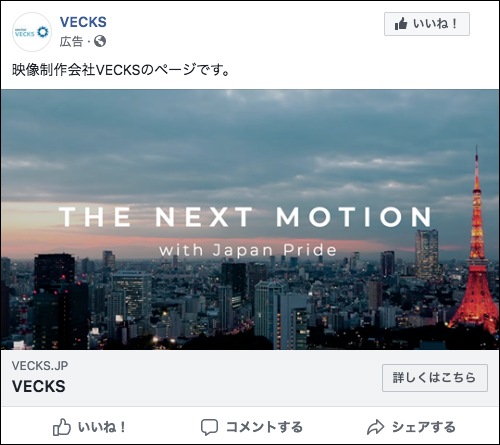500x445 pixels.
Task: Click the THE NEXT MOTION title on the image
Action: pos(246,217)
